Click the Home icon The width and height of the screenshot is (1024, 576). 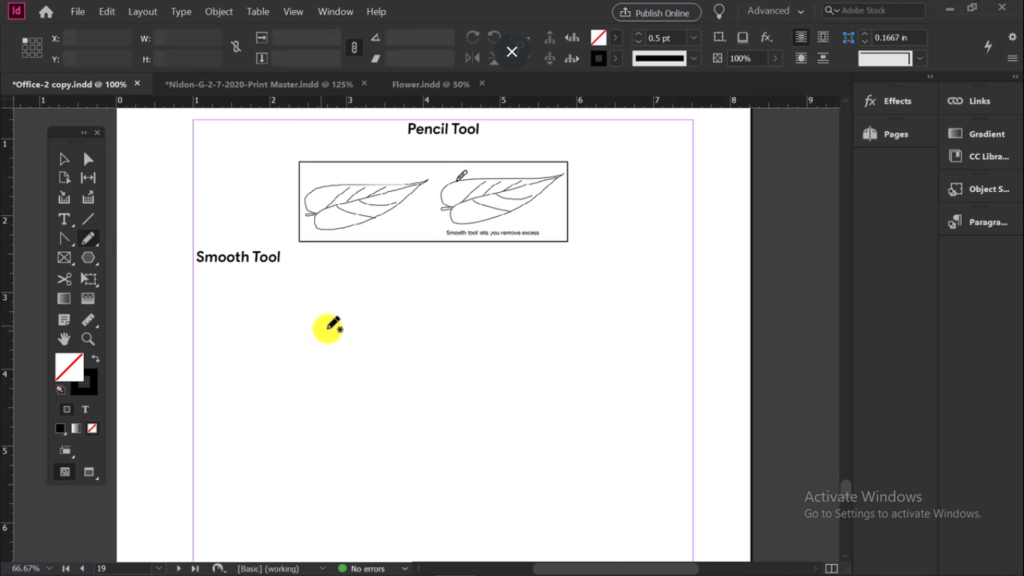(46, 12)
